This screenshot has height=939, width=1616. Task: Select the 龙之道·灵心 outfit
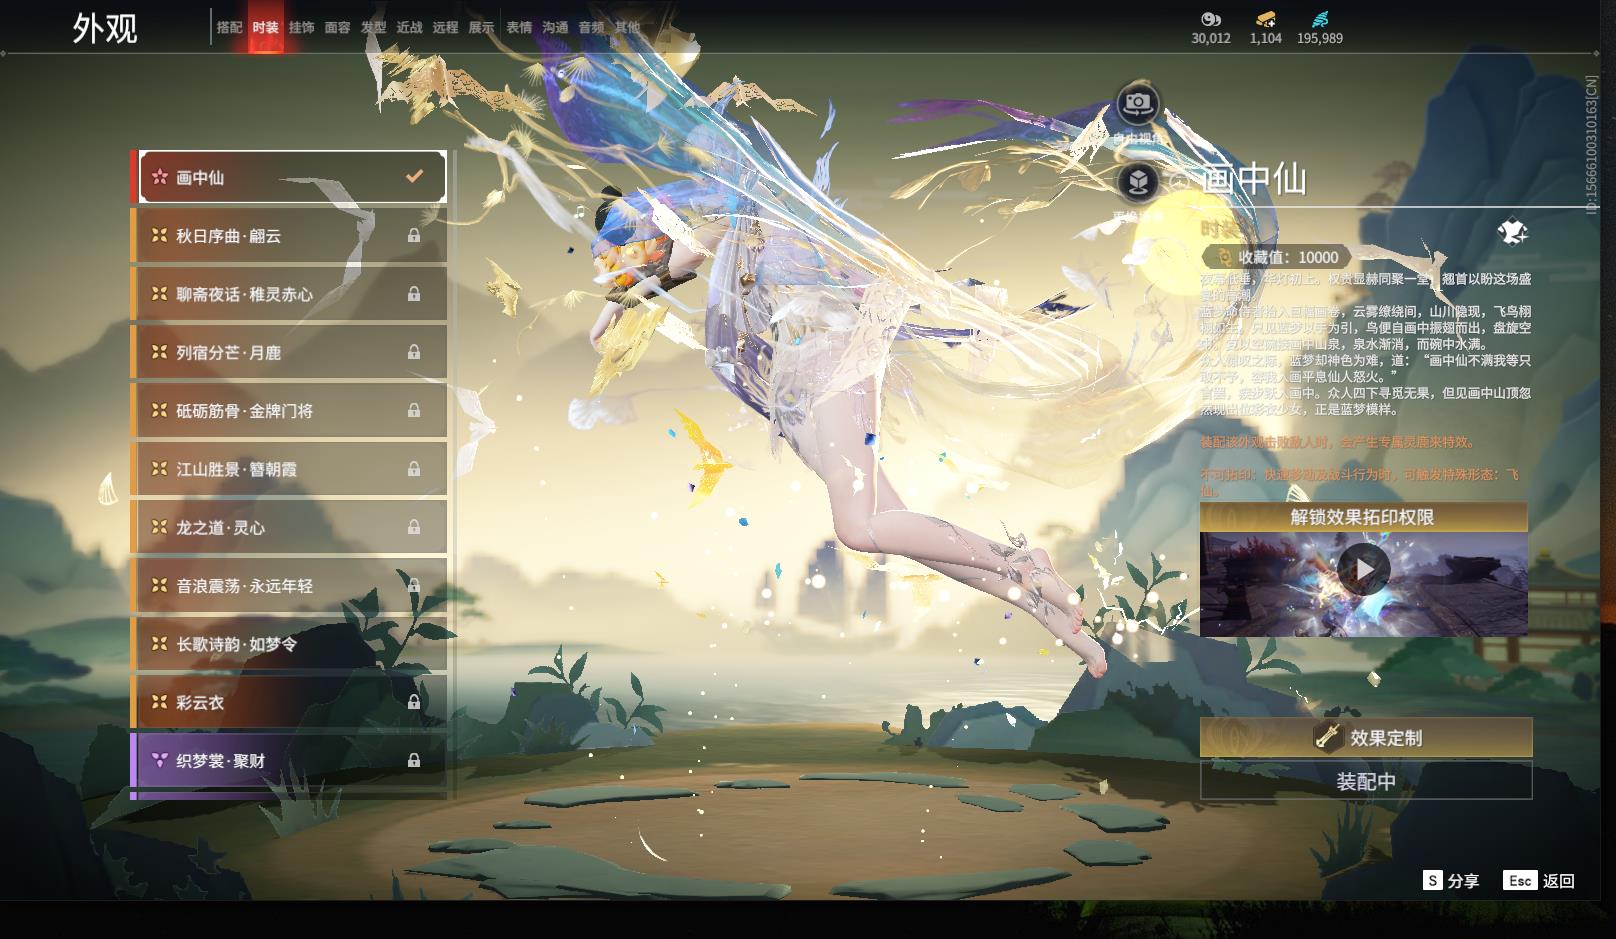coord(289,527)
